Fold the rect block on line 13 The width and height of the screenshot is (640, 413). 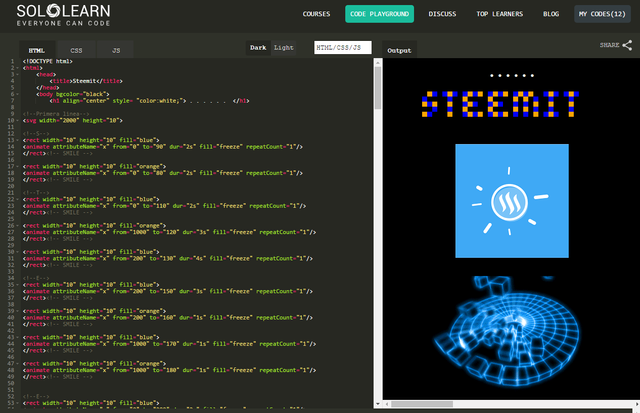coord(18,140)
